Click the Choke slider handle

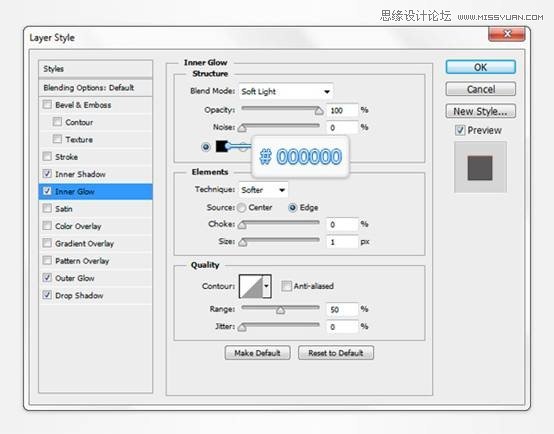(242, 225)
